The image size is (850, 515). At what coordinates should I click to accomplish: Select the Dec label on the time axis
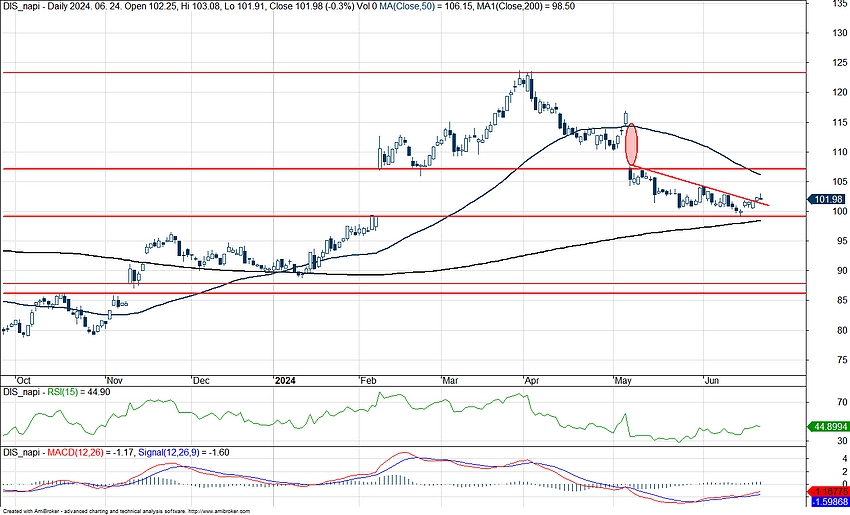(x=201, y=381)
